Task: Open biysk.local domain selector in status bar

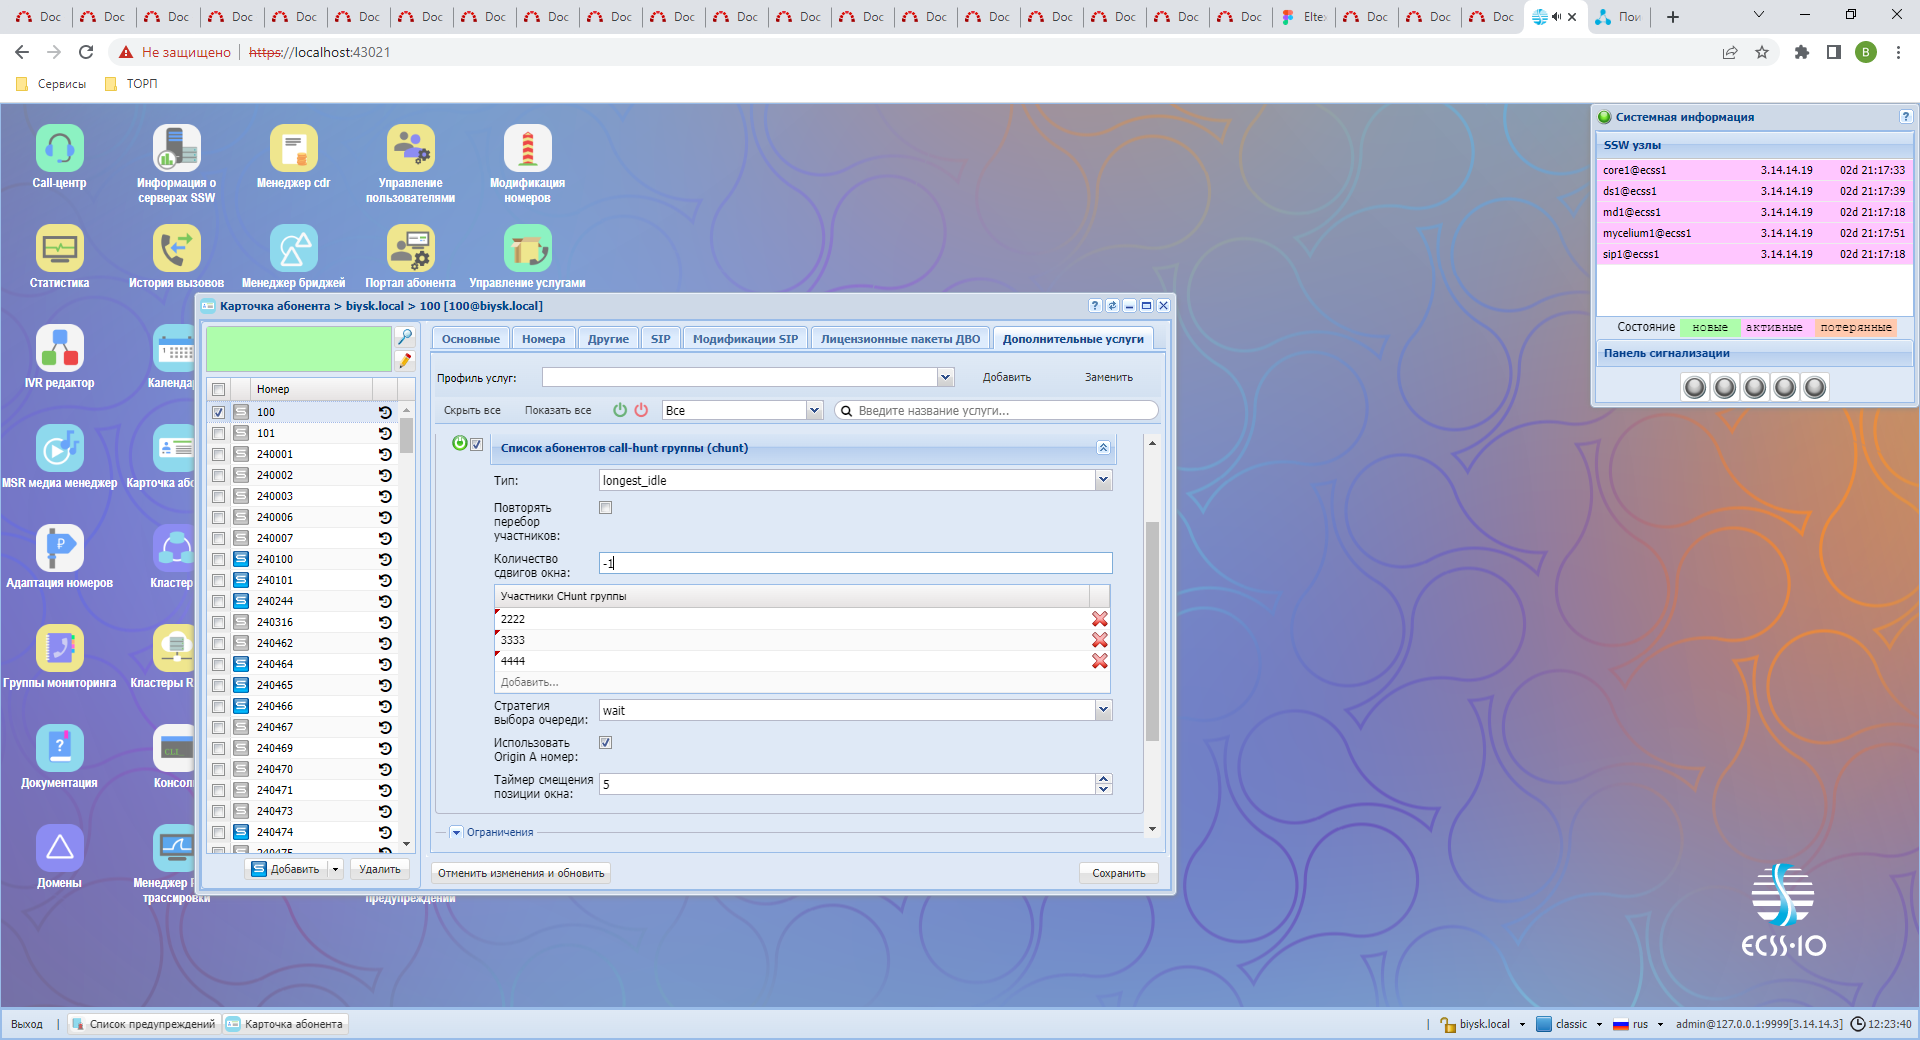Action: (1482, 1024)
